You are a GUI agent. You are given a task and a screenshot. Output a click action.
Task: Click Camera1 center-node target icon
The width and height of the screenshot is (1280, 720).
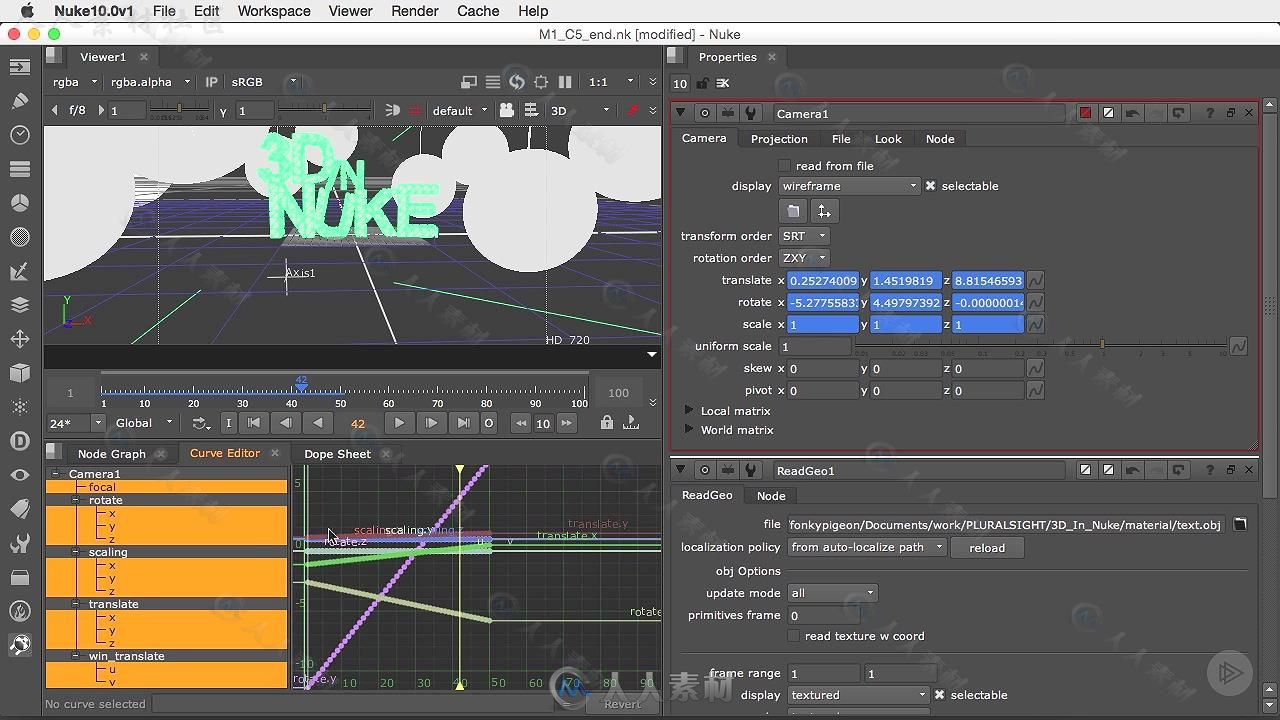pos(705,113)
